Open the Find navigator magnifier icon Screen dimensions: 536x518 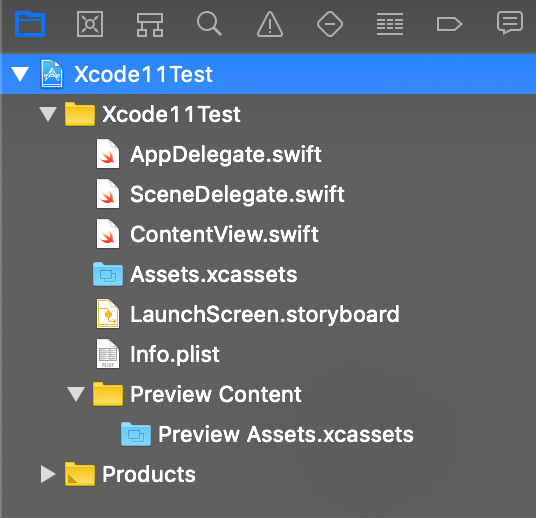point(209,24)
